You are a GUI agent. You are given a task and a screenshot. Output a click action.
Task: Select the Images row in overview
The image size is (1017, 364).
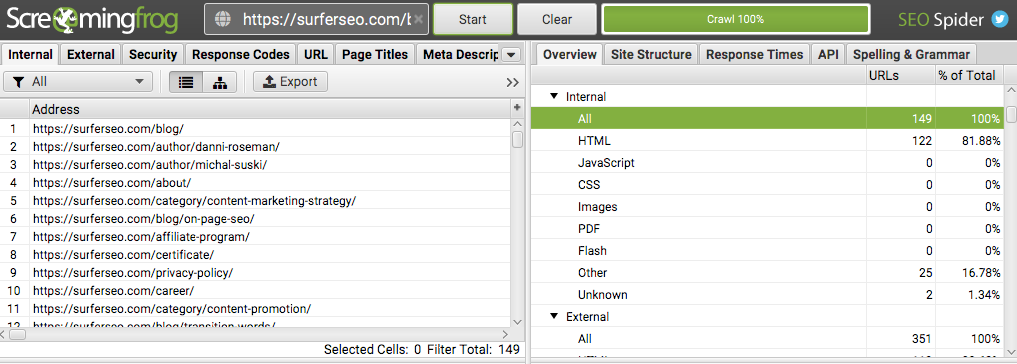tap(767, 207)
